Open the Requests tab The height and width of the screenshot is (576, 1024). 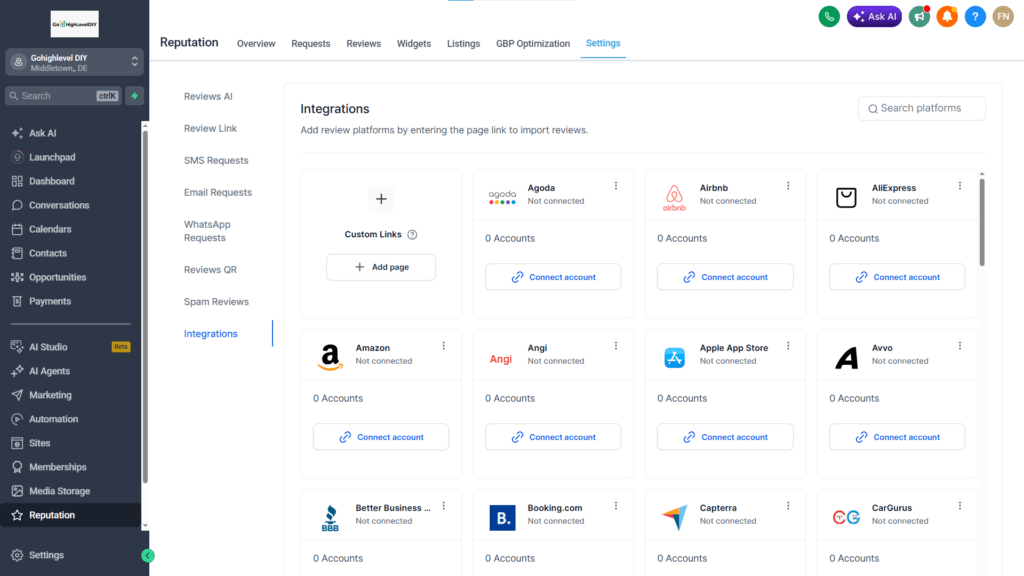pyautogui.click(x=311, y=44)
